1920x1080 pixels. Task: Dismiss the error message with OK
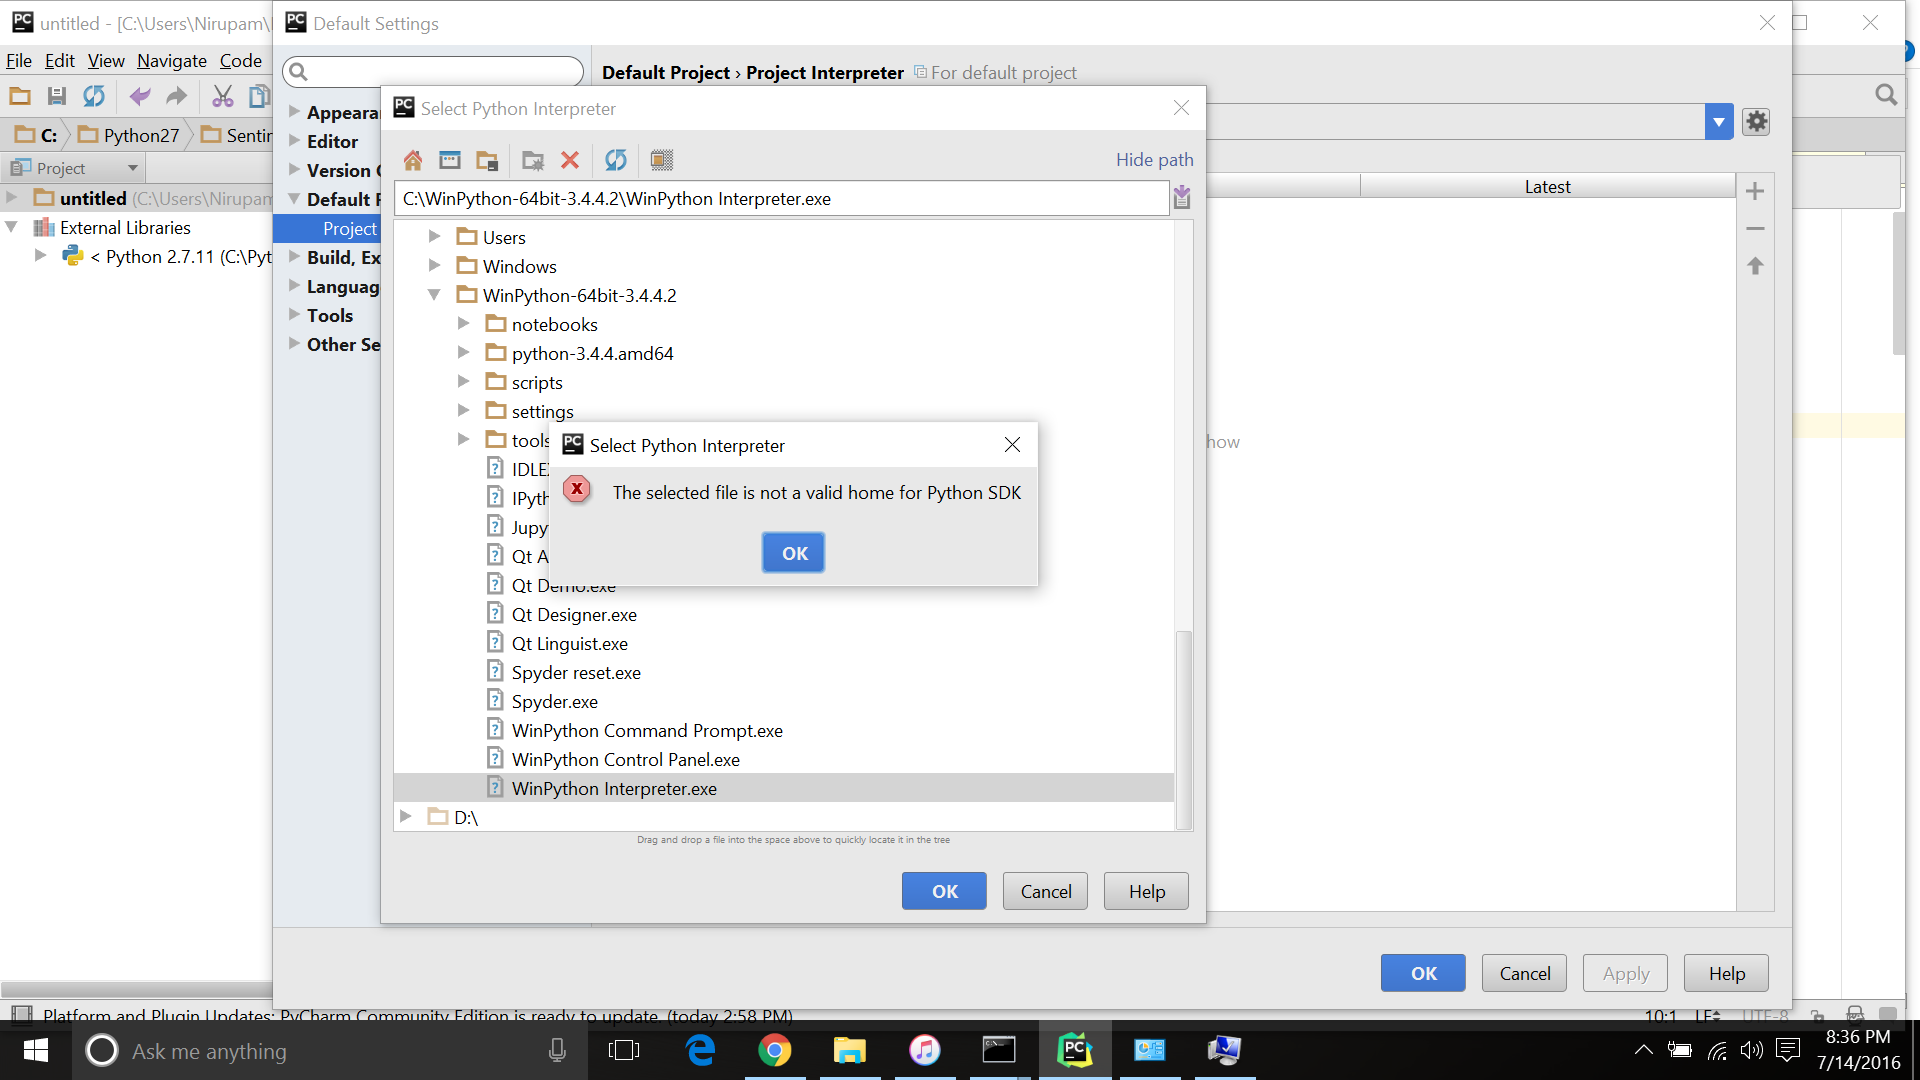pos(793,553)
